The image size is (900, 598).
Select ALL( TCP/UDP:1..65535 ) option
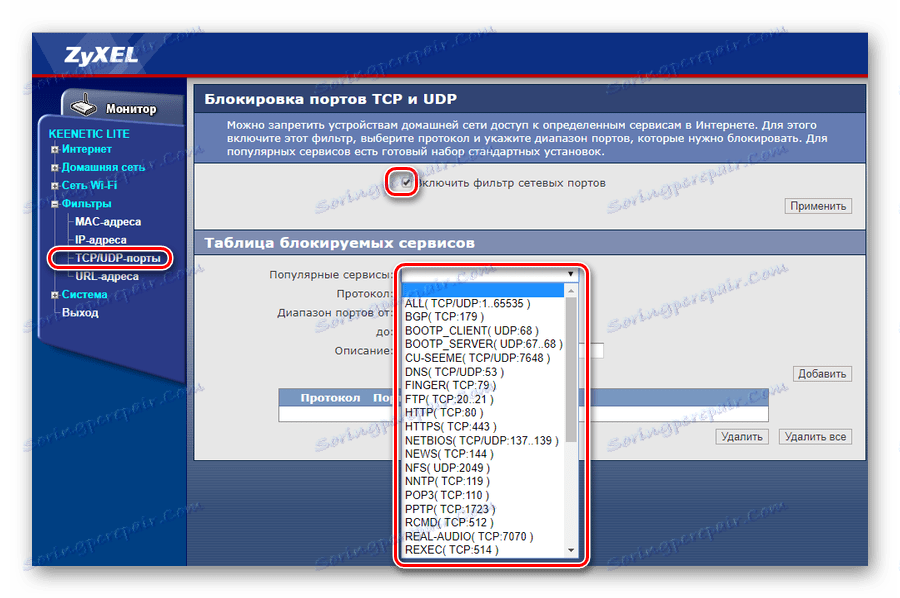pyautogui.click(x=483, y=304)
